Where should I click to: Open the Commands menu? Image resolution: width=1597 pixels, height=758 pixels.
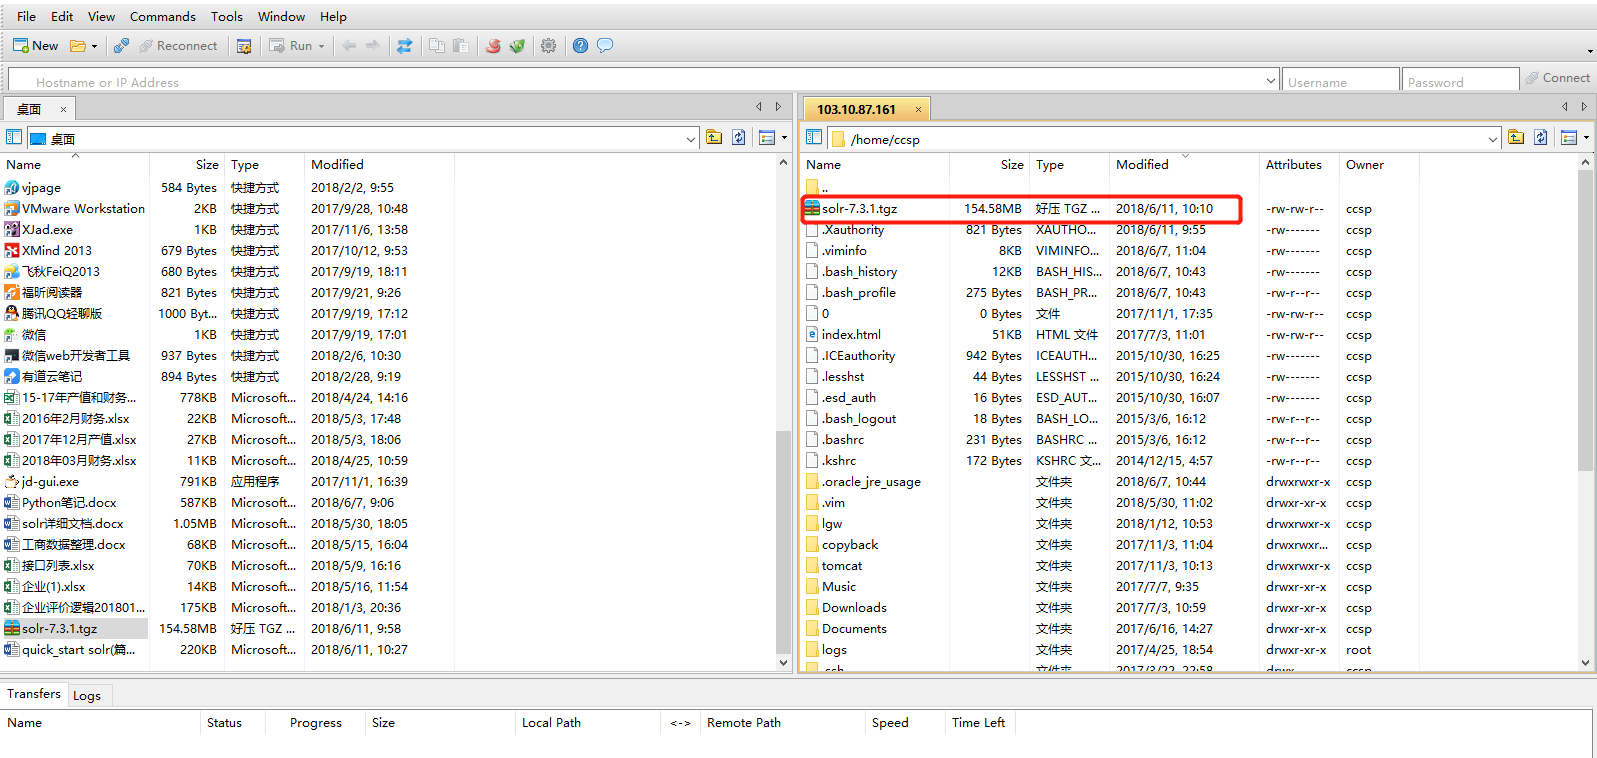(x=162, y=16)
